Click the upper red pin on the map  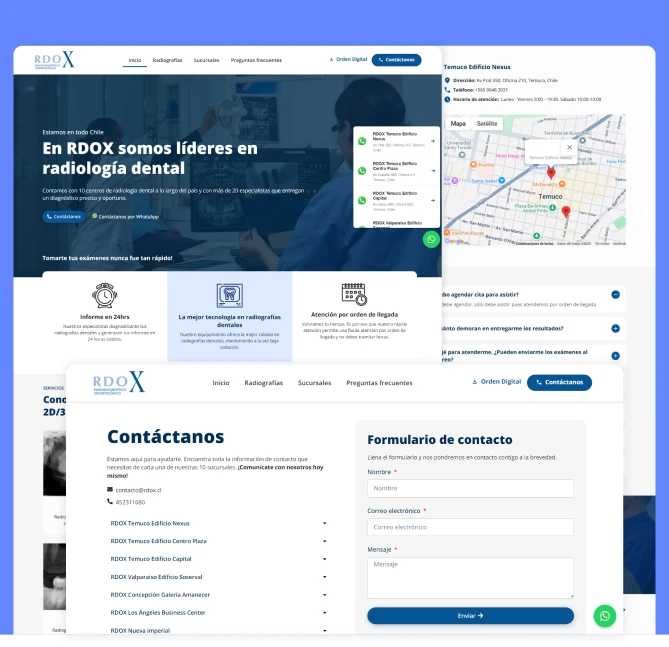coord(550,173)
